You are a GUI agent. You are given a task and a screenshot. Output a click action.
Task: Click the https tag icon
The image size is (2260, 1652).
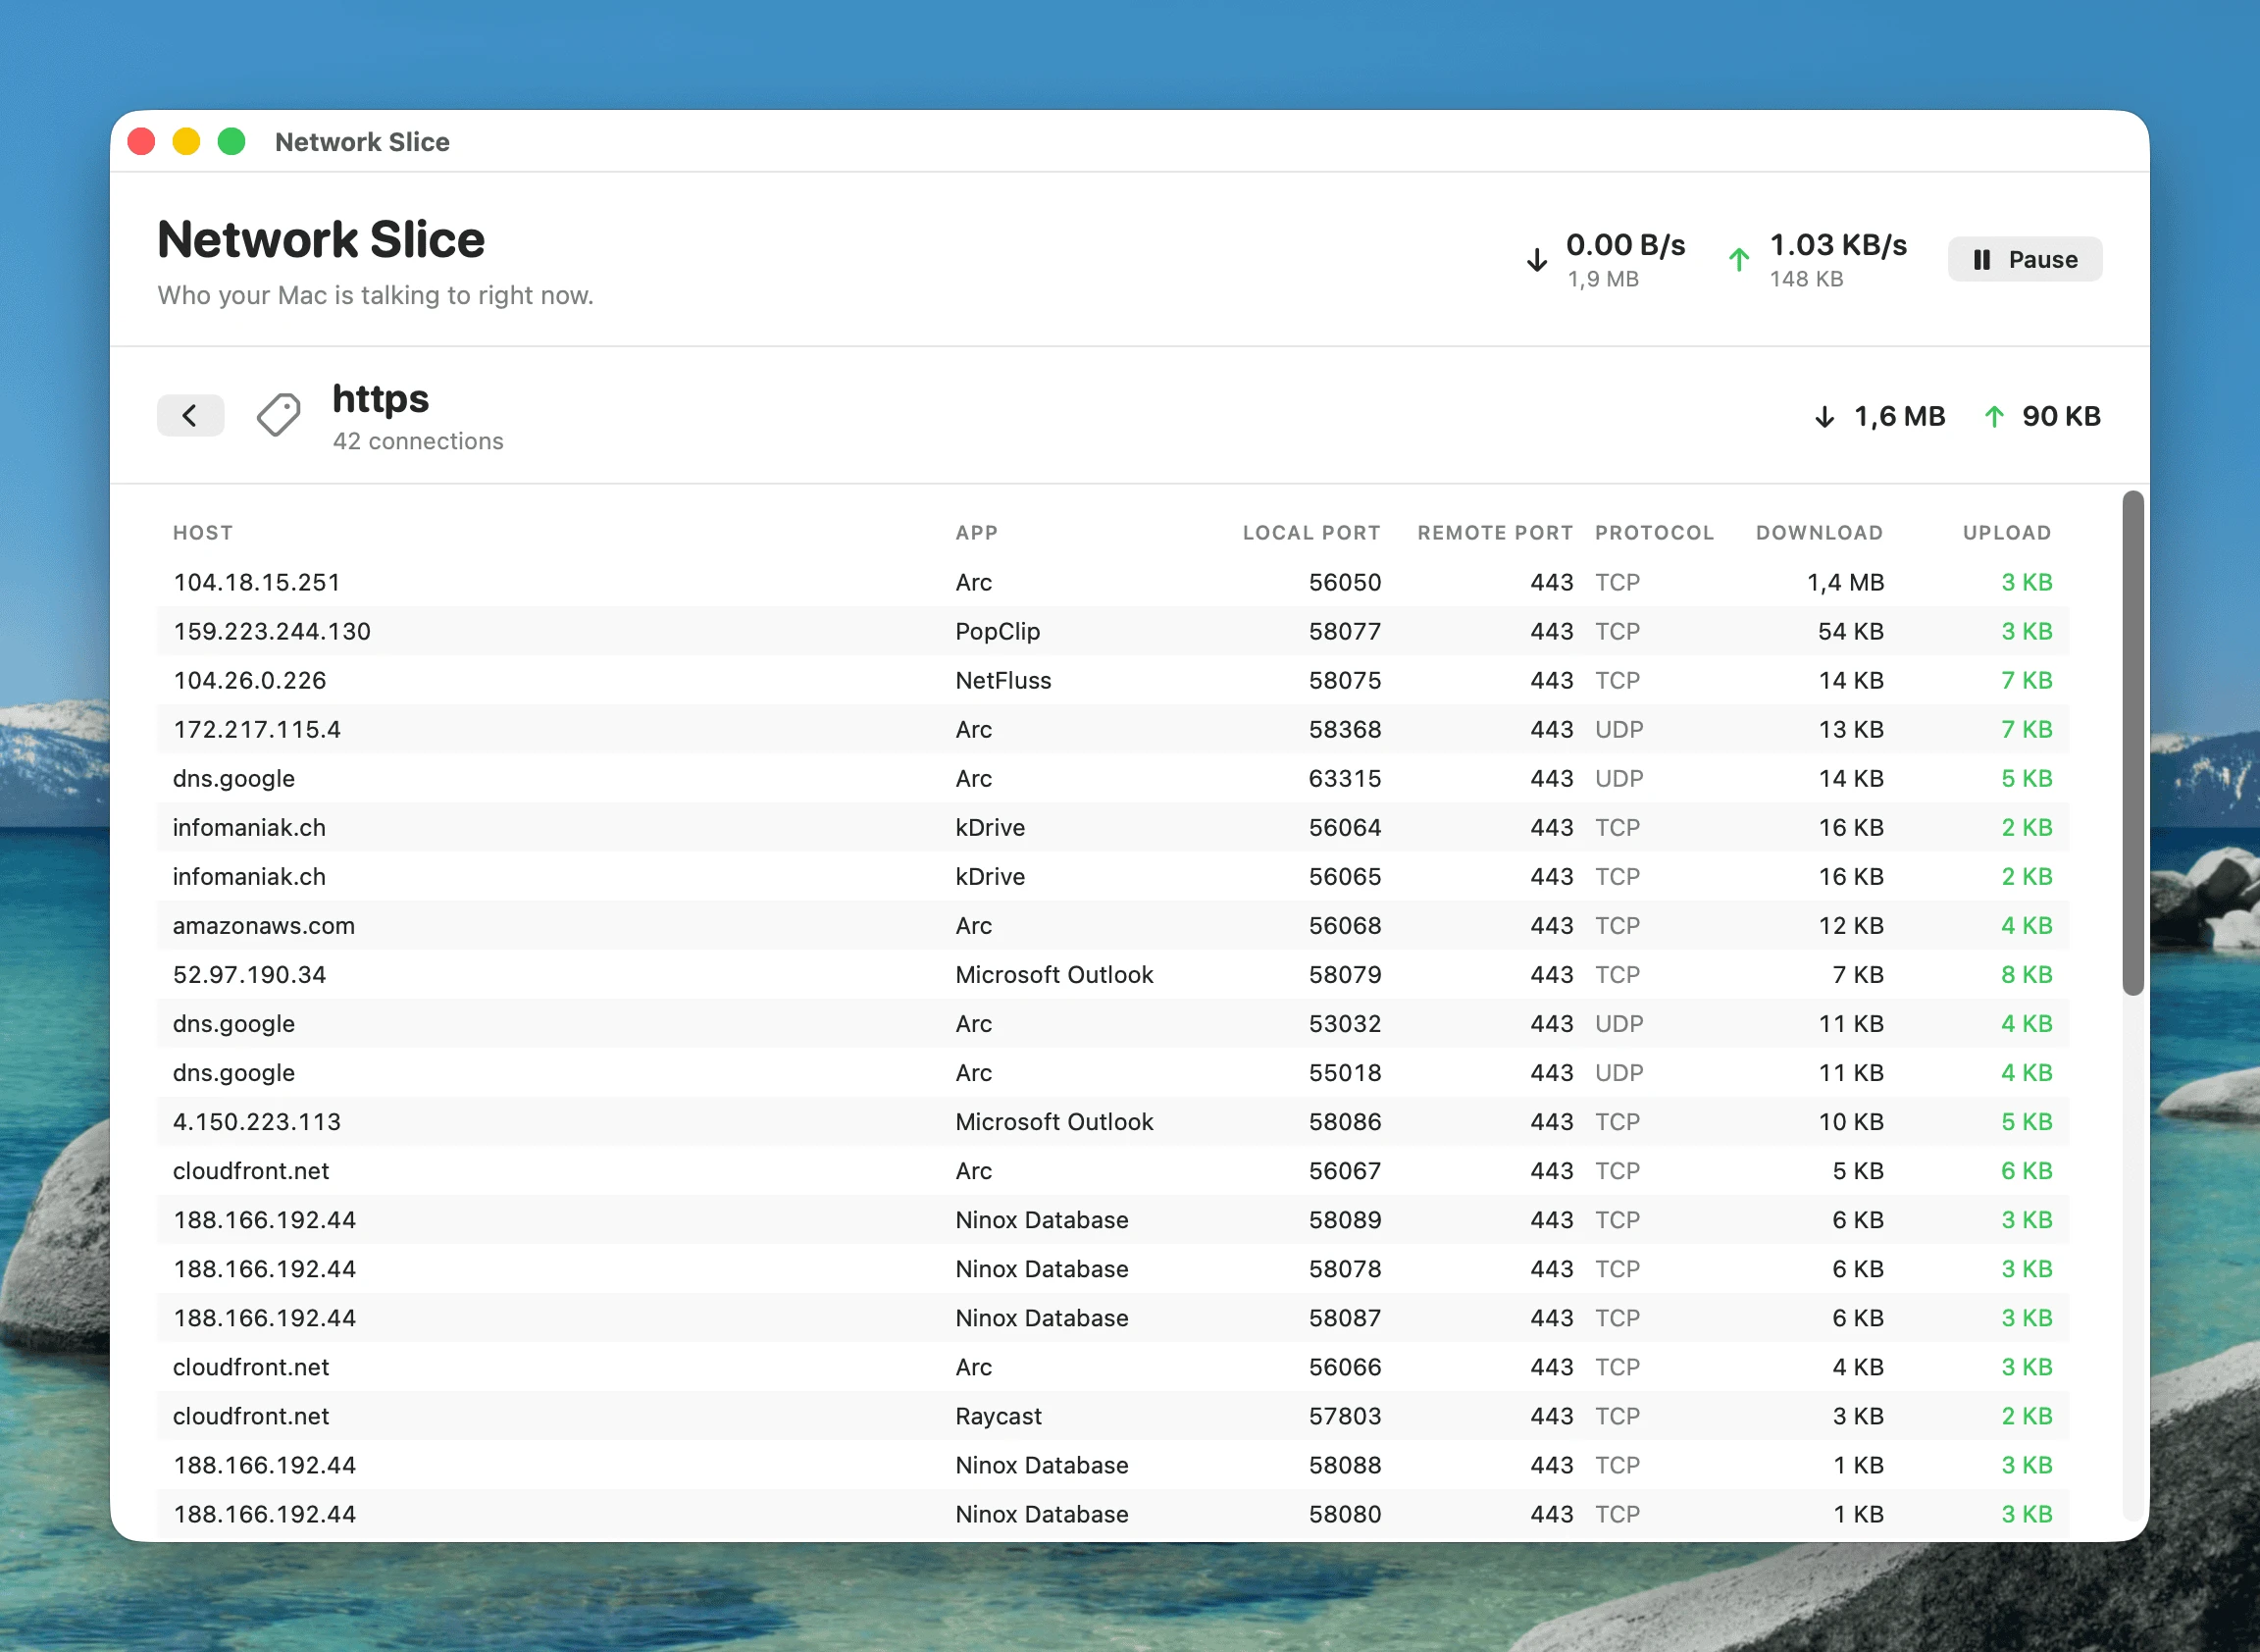tap(279, 415)
